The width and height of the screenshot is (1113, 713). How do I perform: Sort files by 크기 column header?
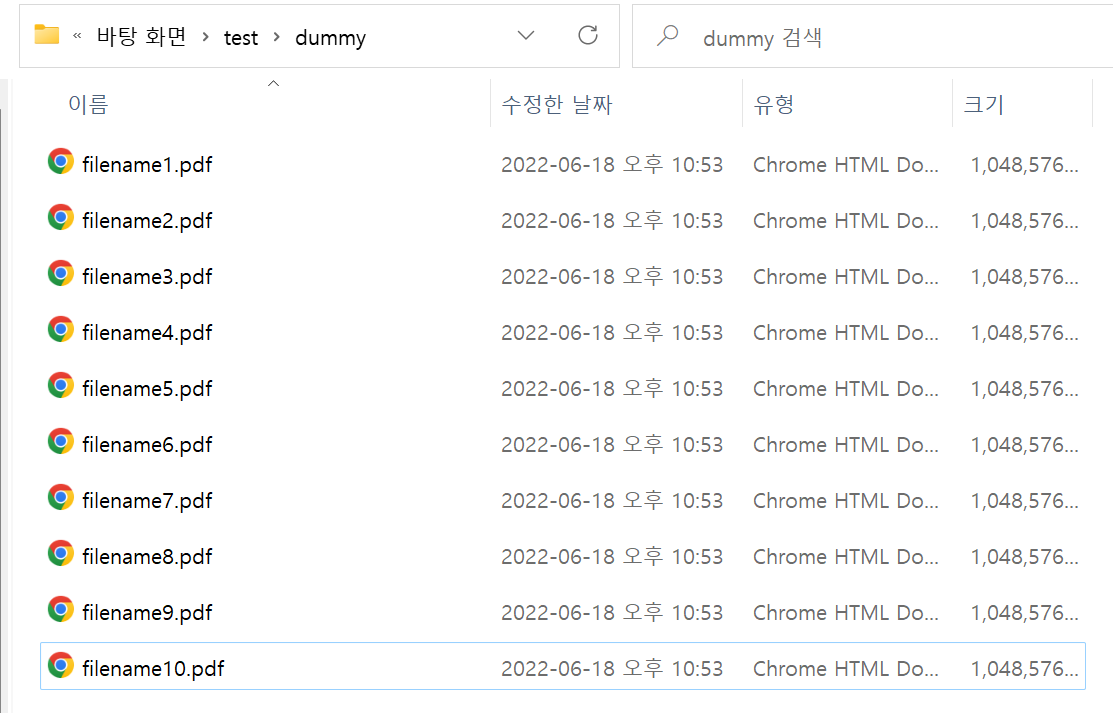point(983,104)
